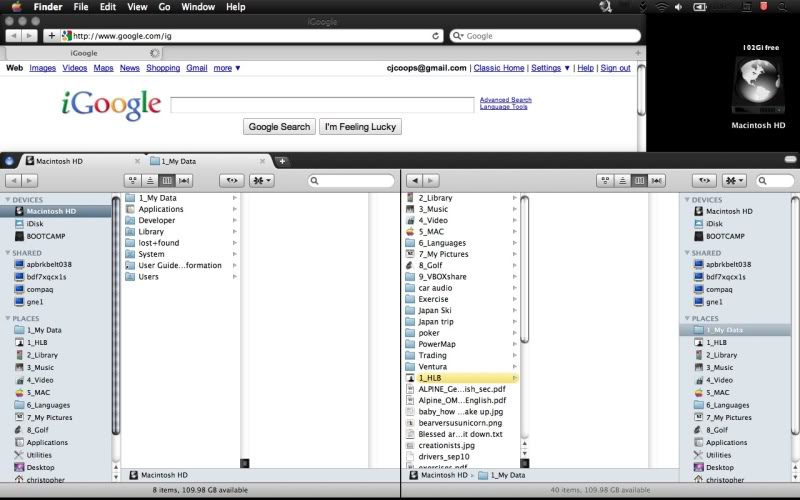This screenshot has height=500, width=800.
Task: Click the right pane file list scrollbar
Action: pyautogui.click(x=524, y=269)
